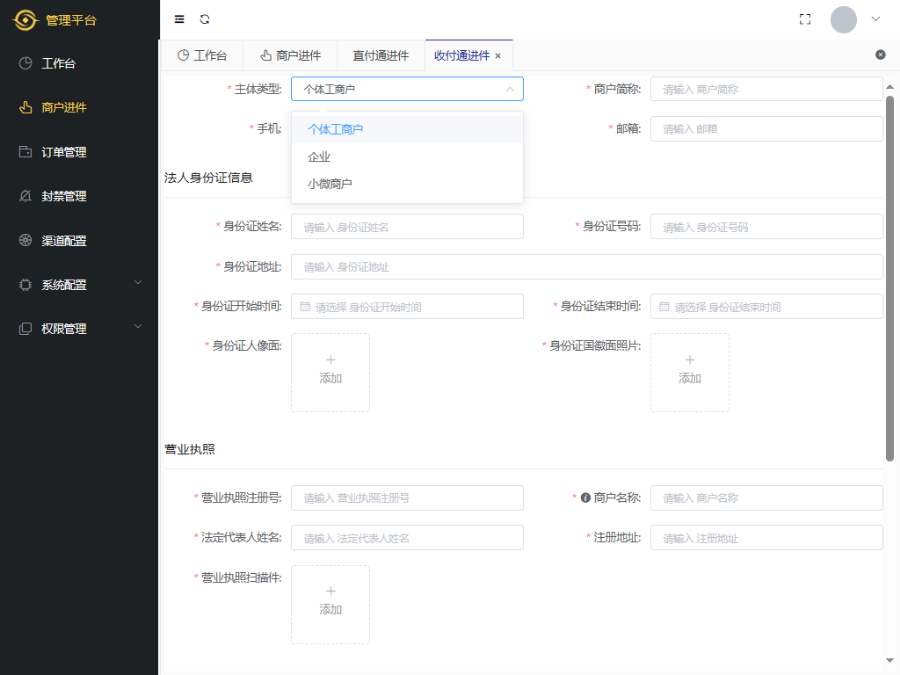Image resolution: width=900 pixels, height=675 pixels.
Task: Click the 系统配置 chip icon
Action: pyautogui.click(x=25, y=284)
